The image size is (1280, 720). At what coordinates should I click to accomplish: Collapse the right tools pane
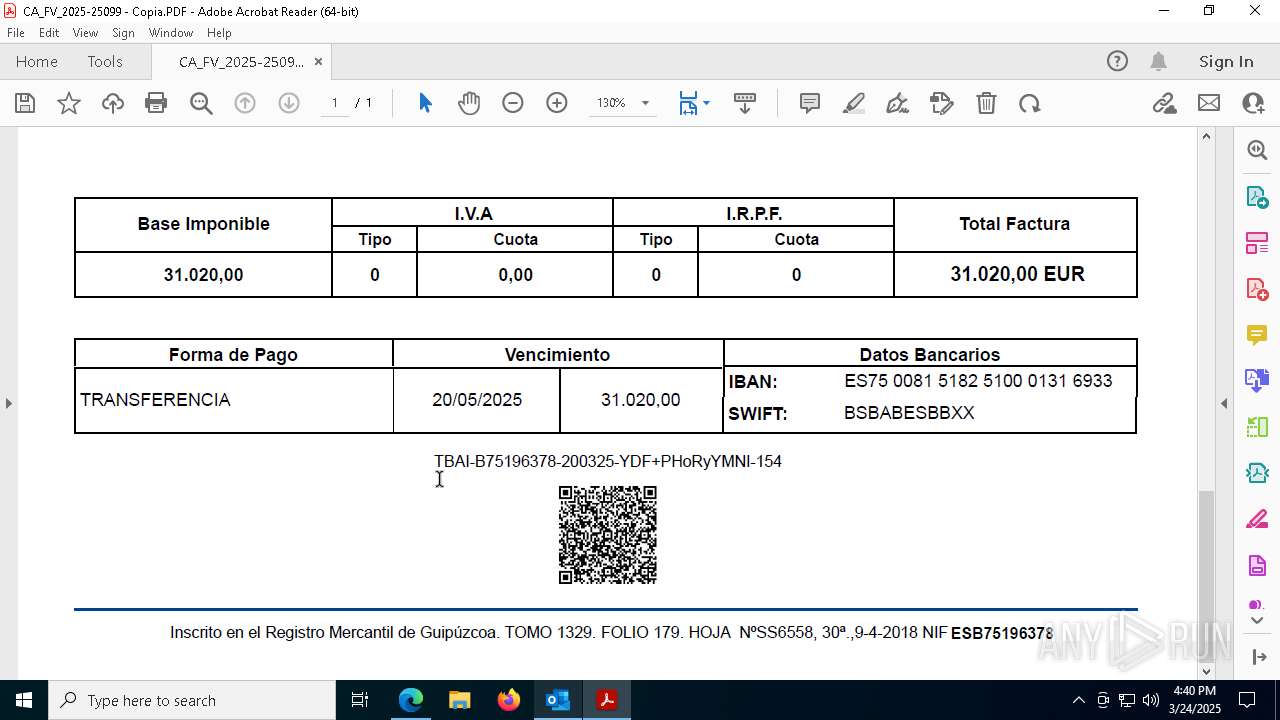tap(1258, 657)
